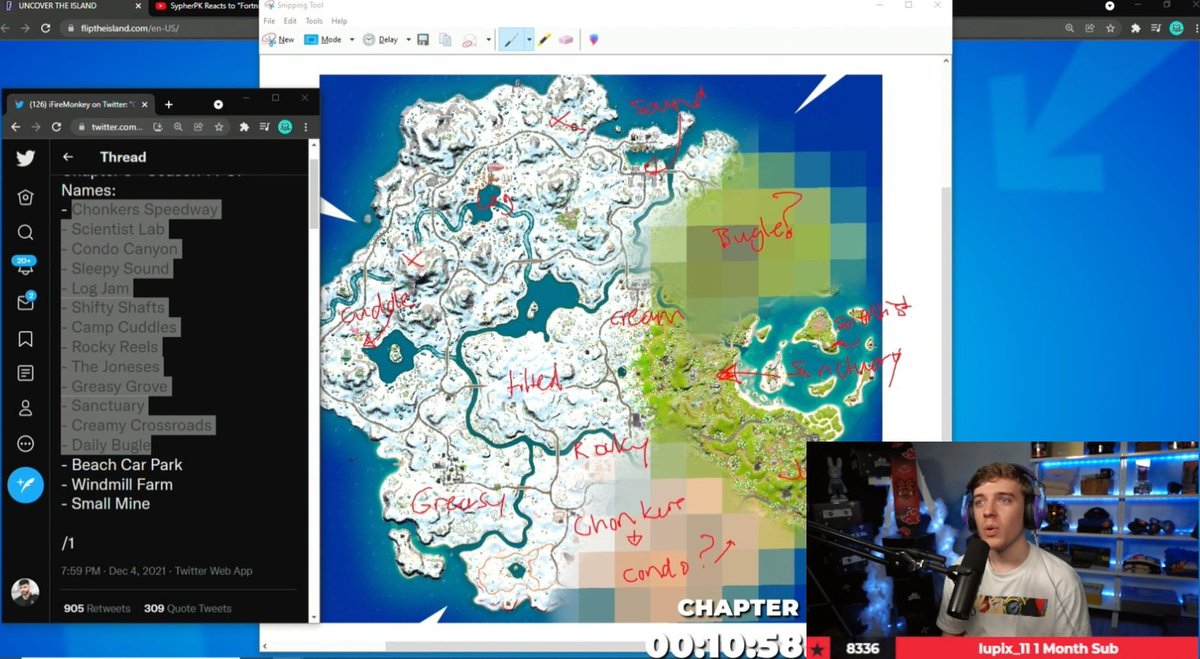
Task: Expand the Mode dropdown arrow
Action: point(352,40)
